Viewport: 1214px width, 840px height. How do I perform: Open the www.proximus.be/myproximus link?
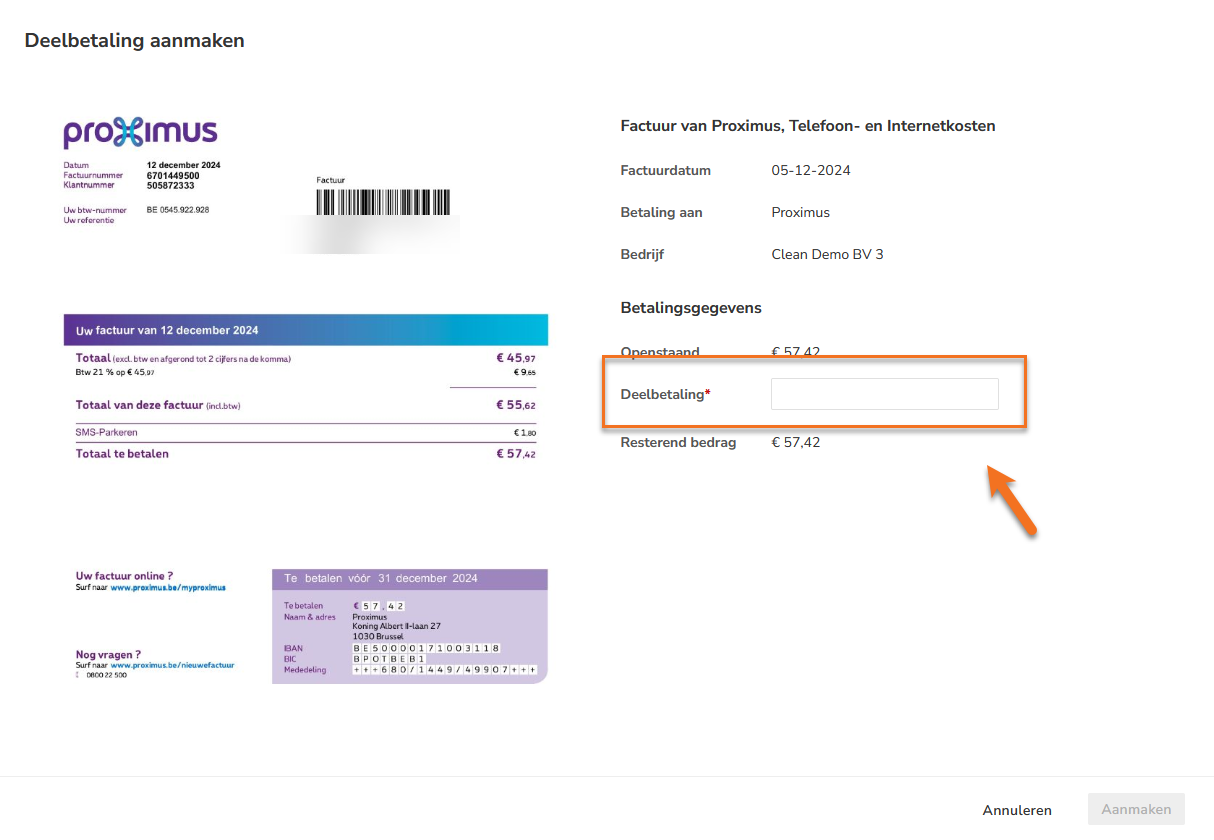[x=168, y=588]
